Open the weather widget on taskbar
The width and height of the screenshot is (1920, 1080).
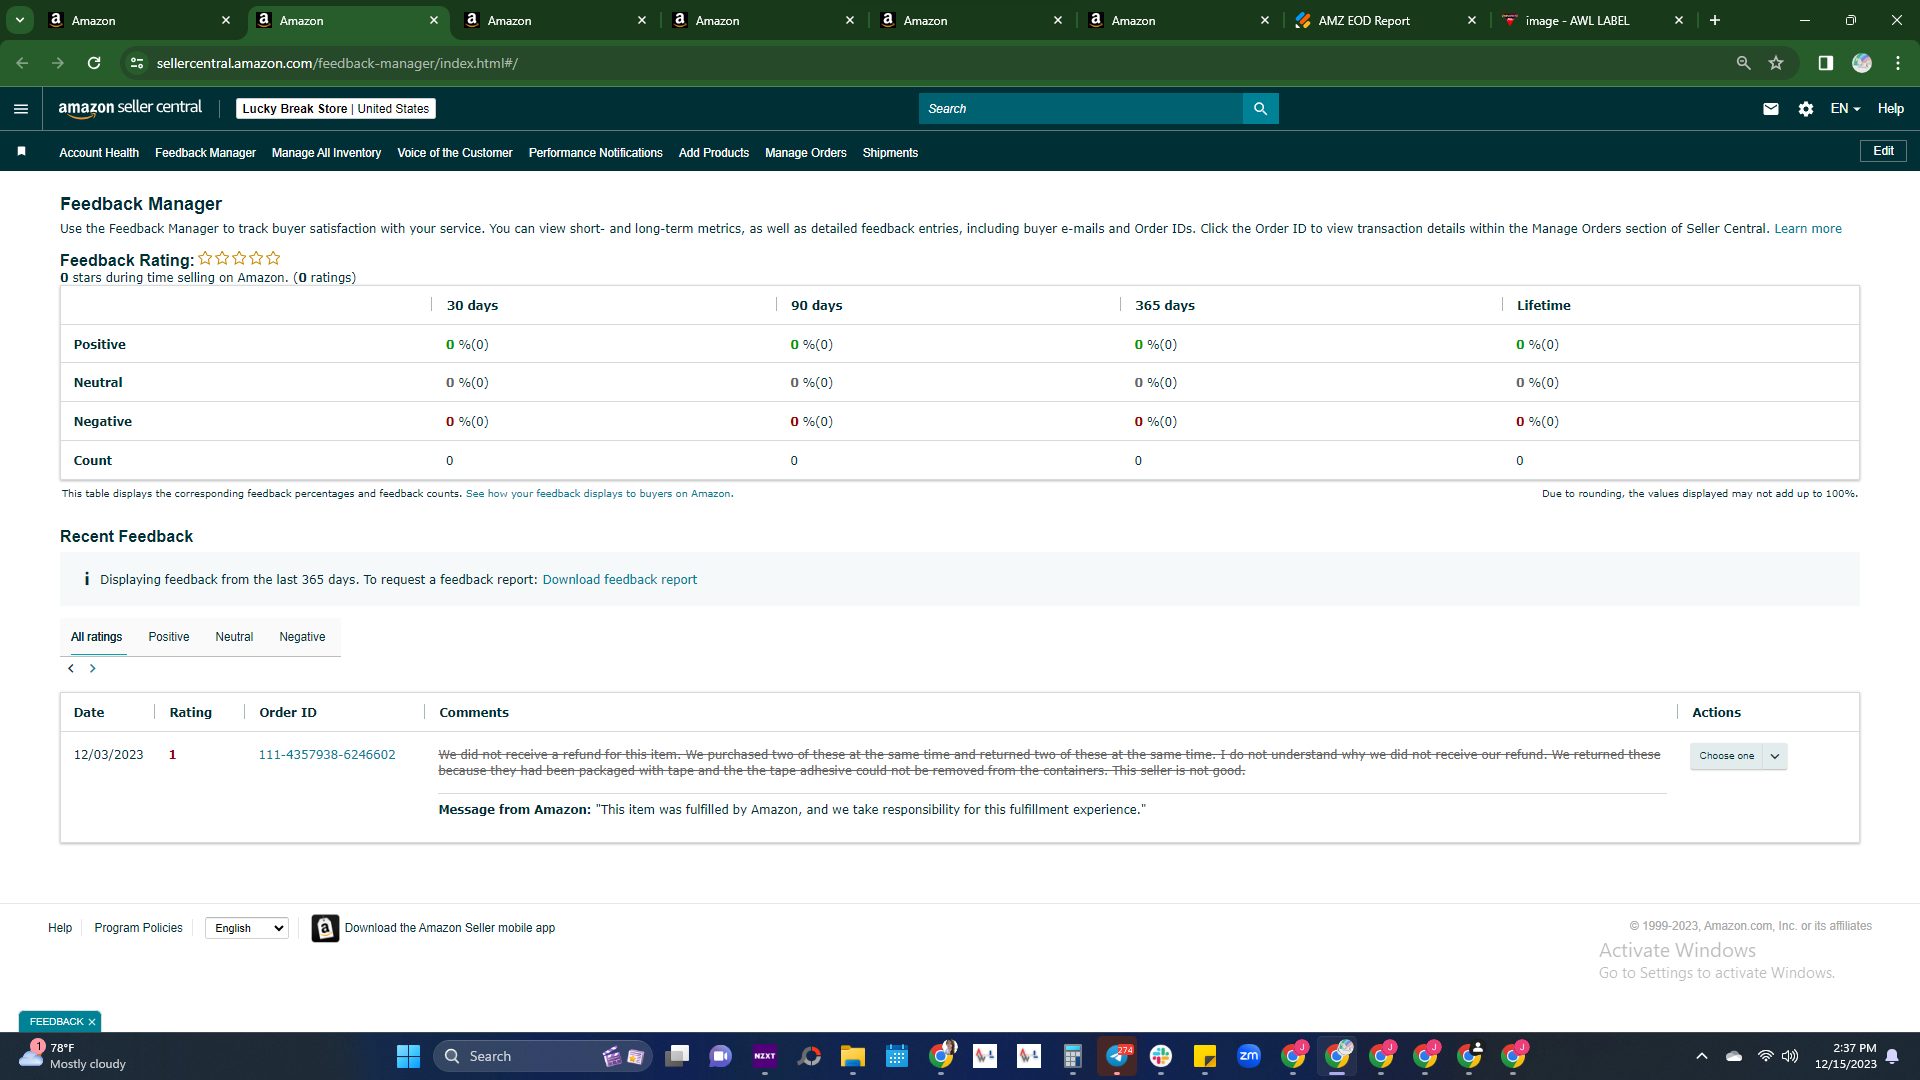tap(74, 1056)
